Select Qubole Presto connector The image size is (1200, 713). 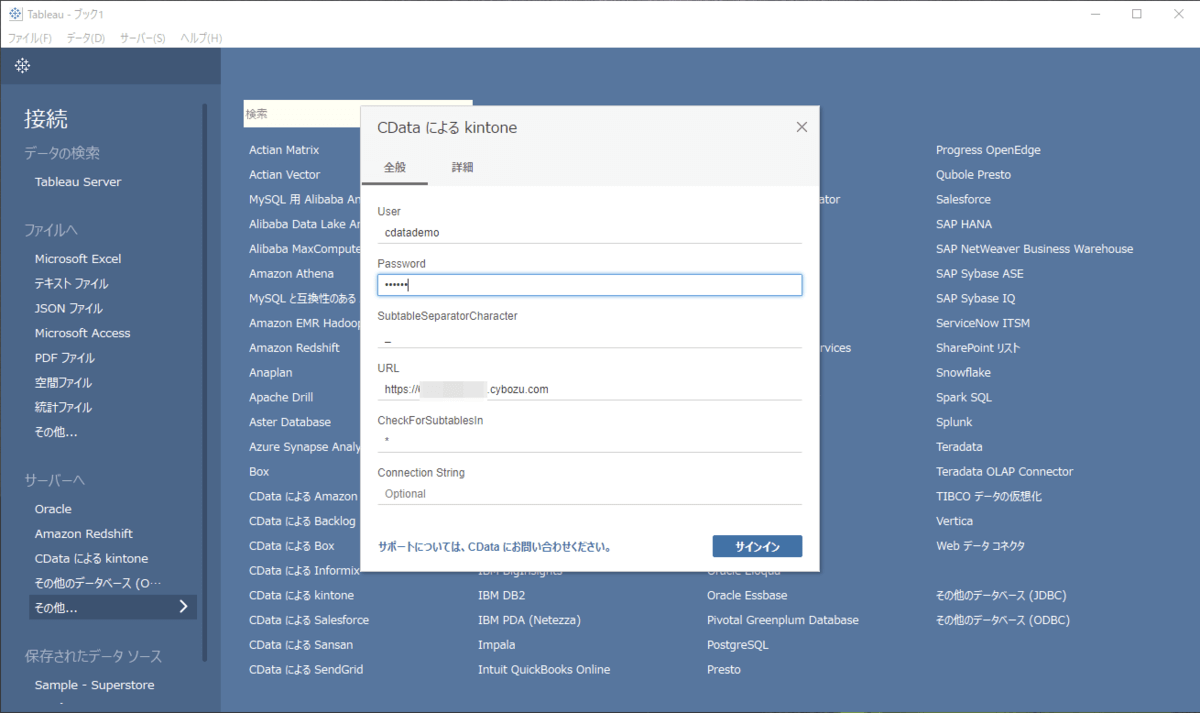coord(973,175)
